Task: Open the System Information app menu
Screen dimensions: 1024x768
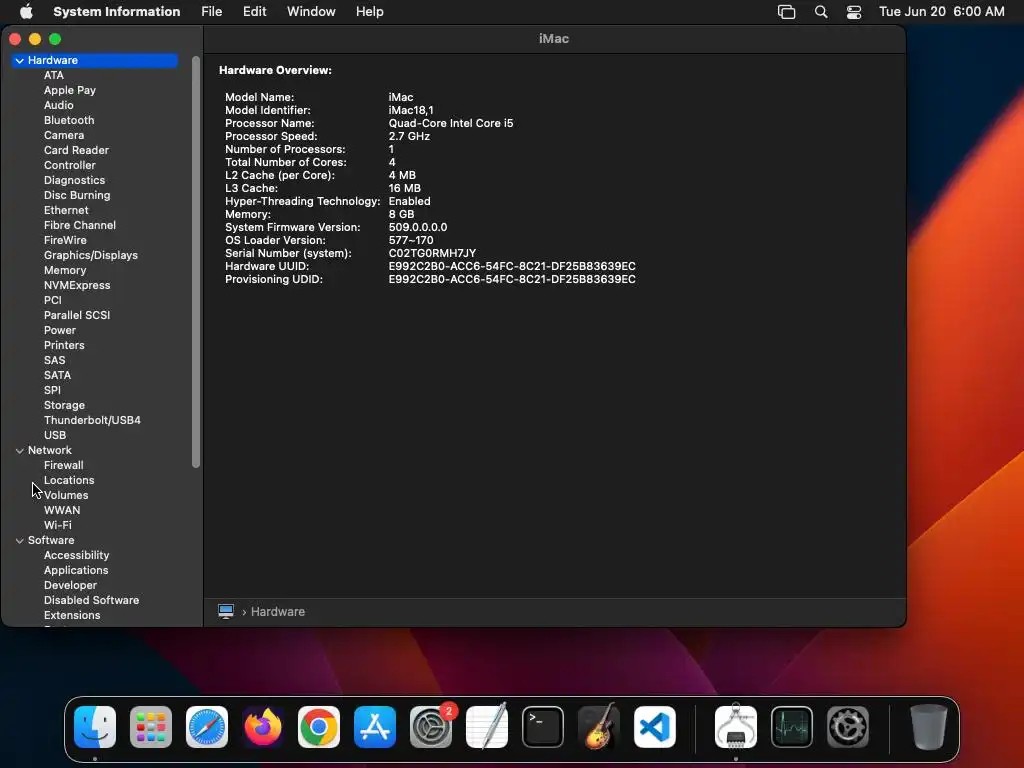Action: (116, 12)
